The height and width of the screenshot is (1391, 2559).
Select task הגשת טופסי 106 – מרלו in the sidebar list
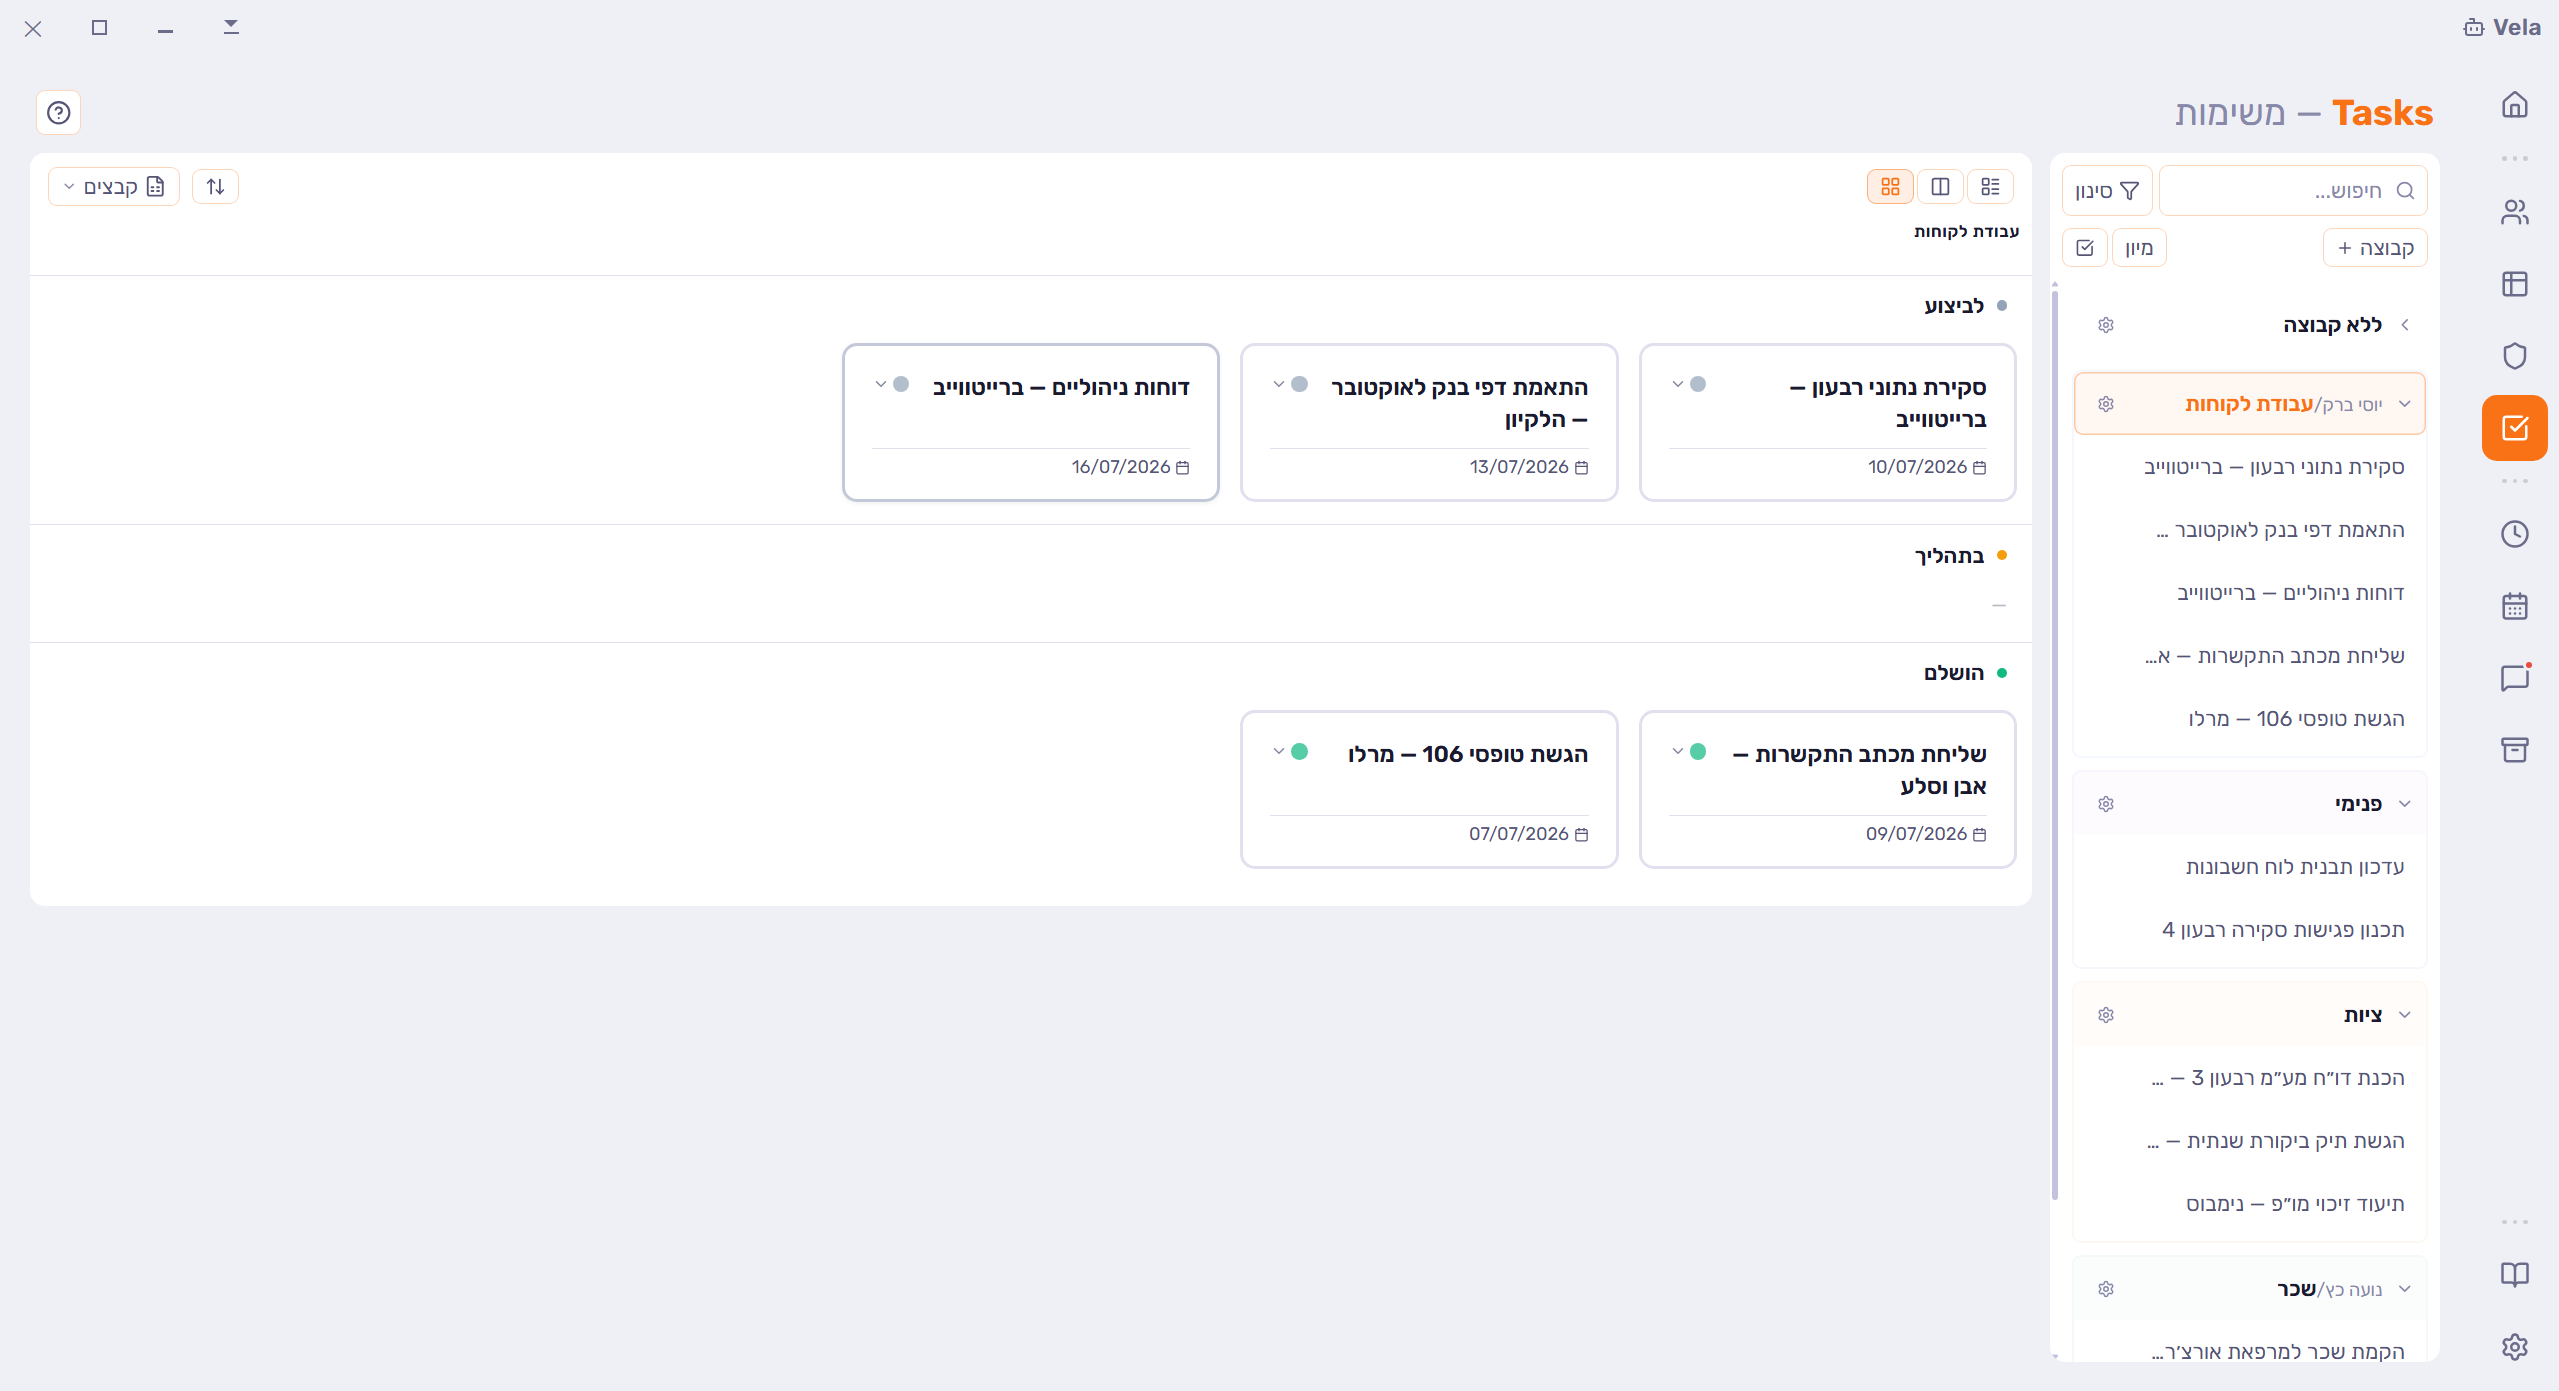pos(2296,719)
